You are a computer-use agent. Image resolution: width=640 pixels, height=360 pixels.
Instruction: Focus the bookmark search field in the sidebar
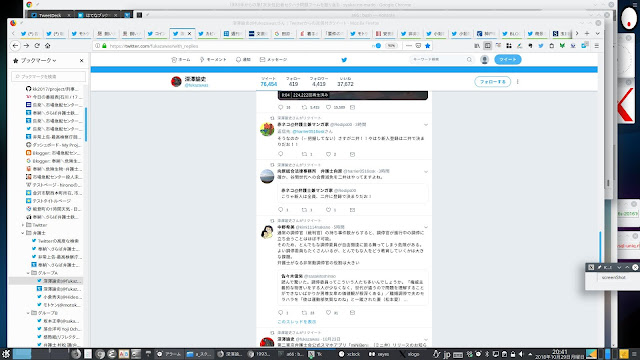pyautogui.click(x=49, y=76)
